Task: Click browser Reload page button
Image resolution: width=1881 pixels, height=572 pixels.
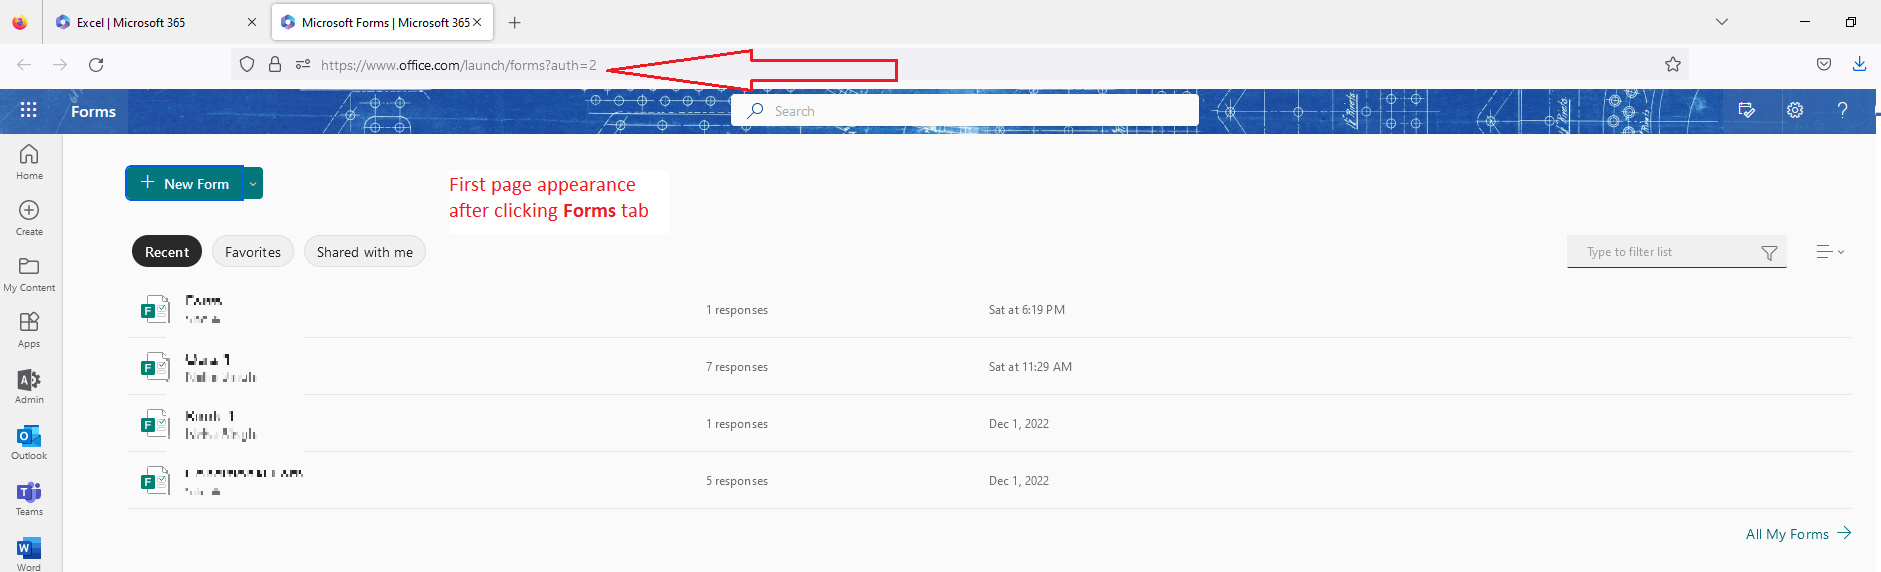Action: click(96, 64)
